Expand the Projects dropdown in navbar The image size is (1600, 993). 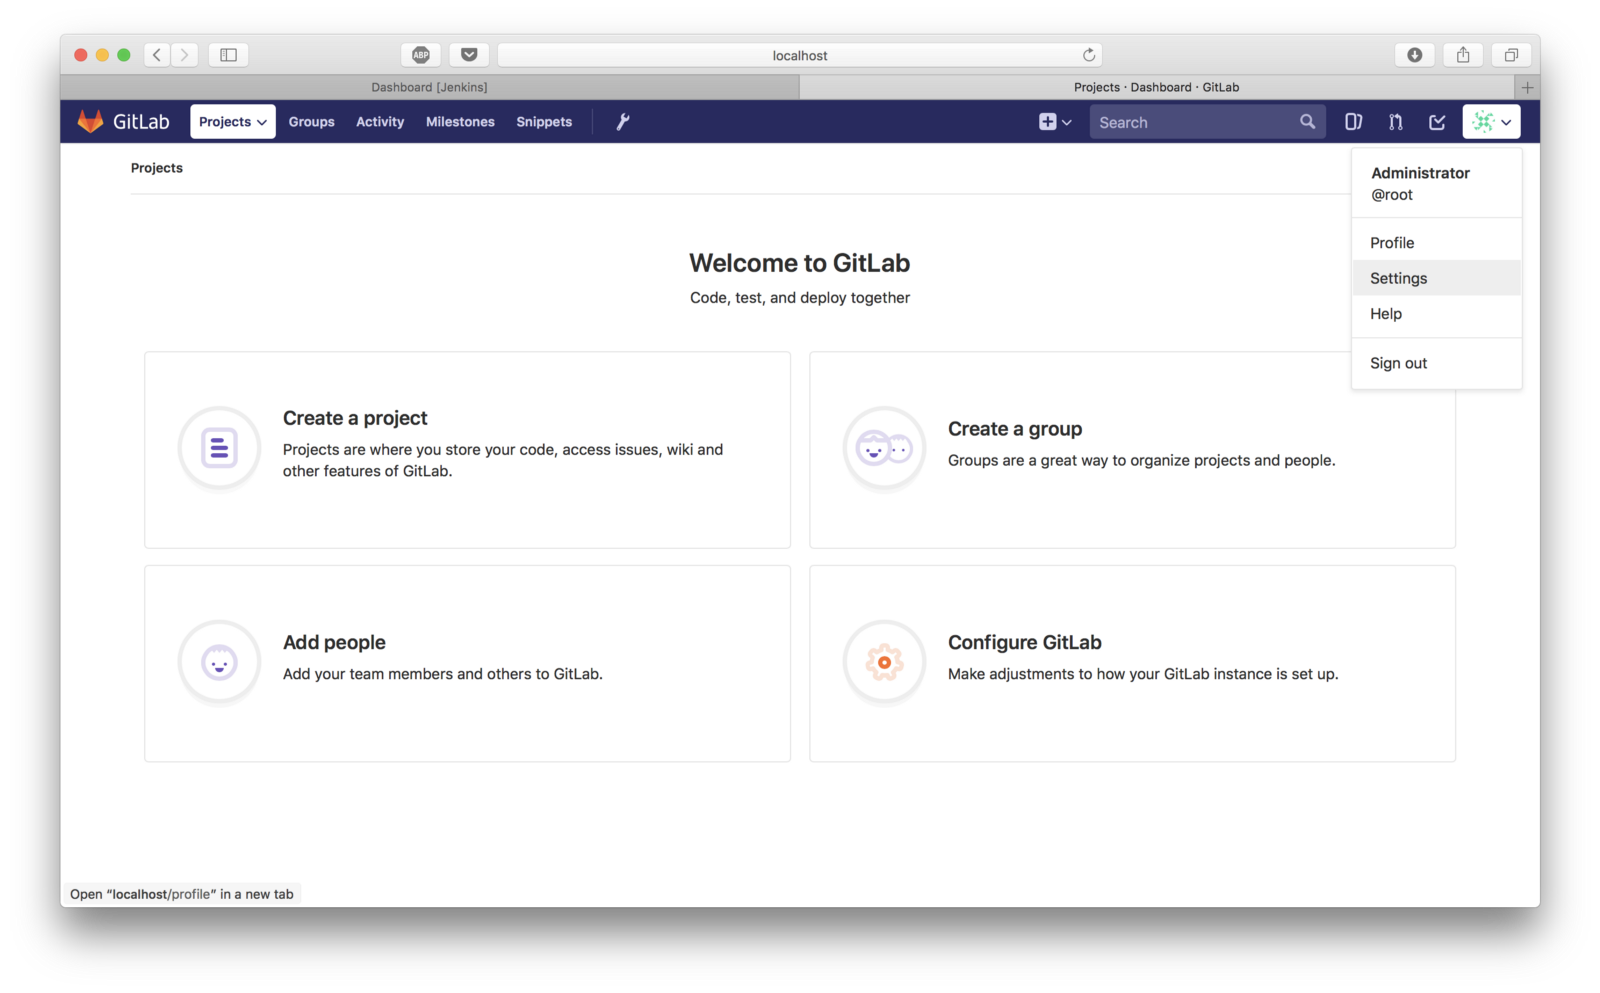click(232, 122)
